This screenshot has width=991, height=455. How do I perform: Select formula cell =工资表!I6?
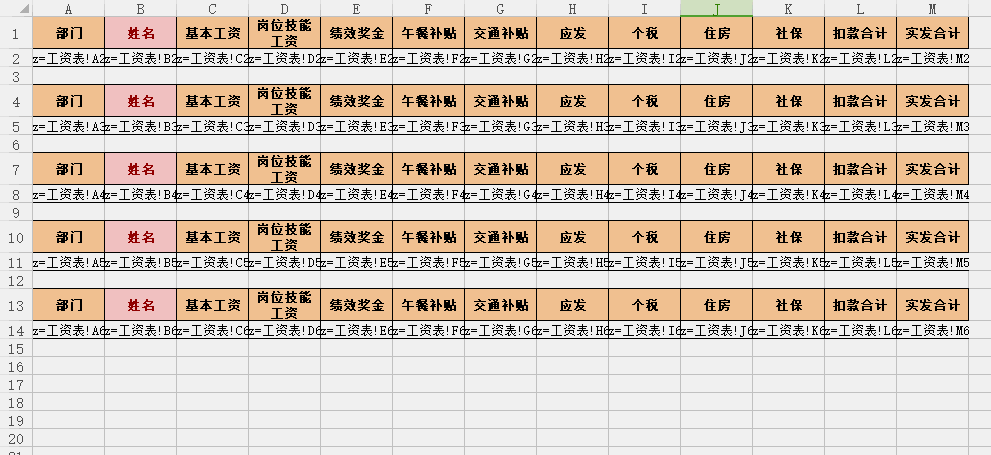point(645,331)
